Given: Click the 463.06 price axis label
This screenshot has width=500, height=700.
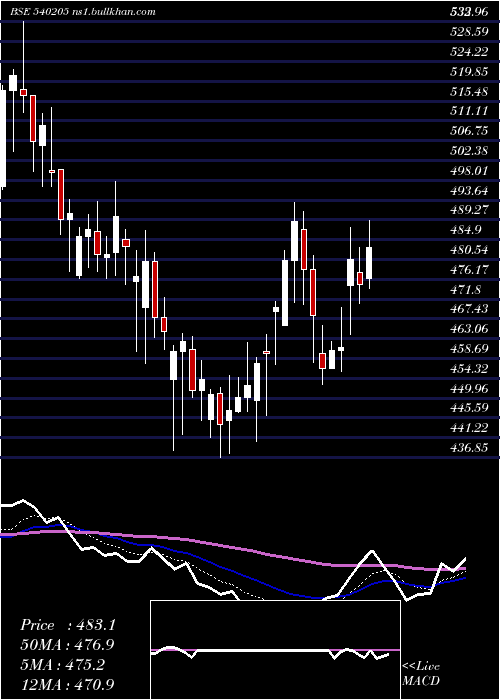Looking at the screenshot, I should pos(469,329).
